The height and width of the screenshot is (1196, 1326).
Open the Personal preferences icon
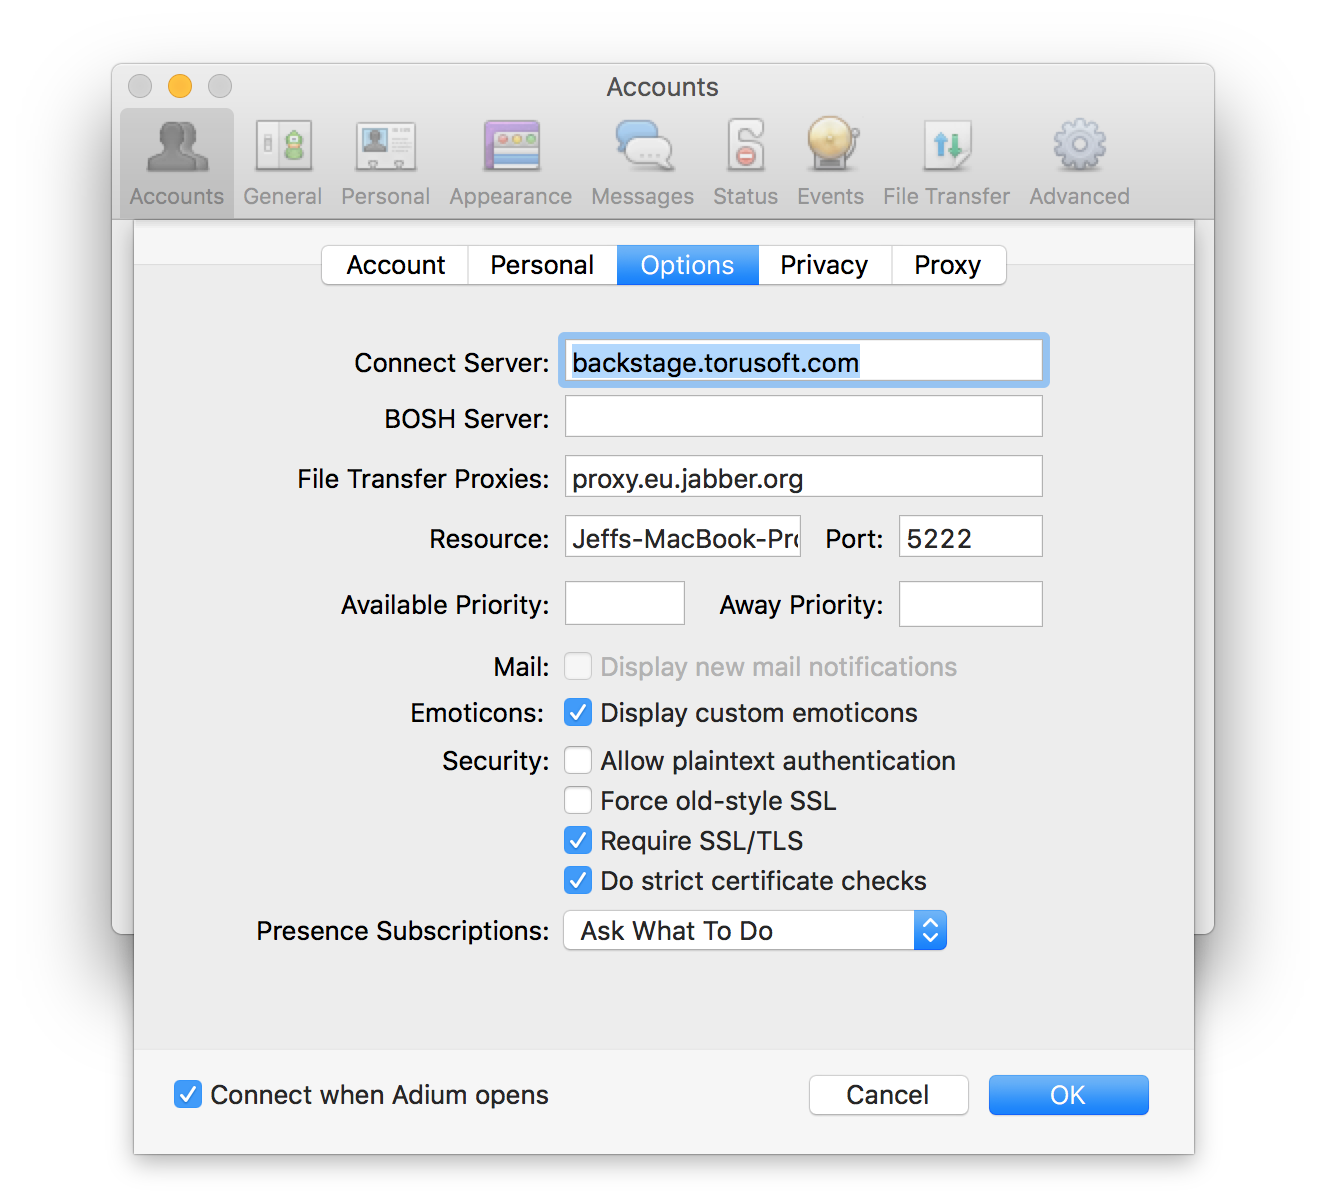[385, 158]
